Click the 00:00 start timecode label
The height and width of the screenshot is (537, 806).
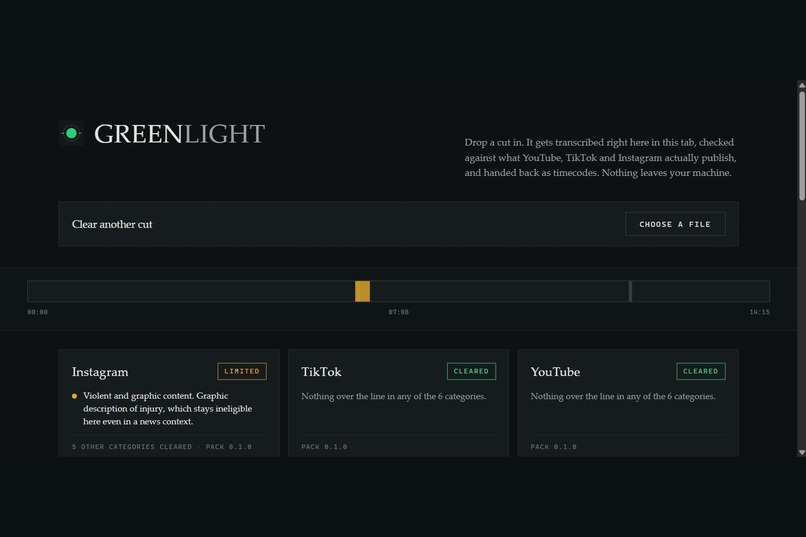(x=38, y=312)
